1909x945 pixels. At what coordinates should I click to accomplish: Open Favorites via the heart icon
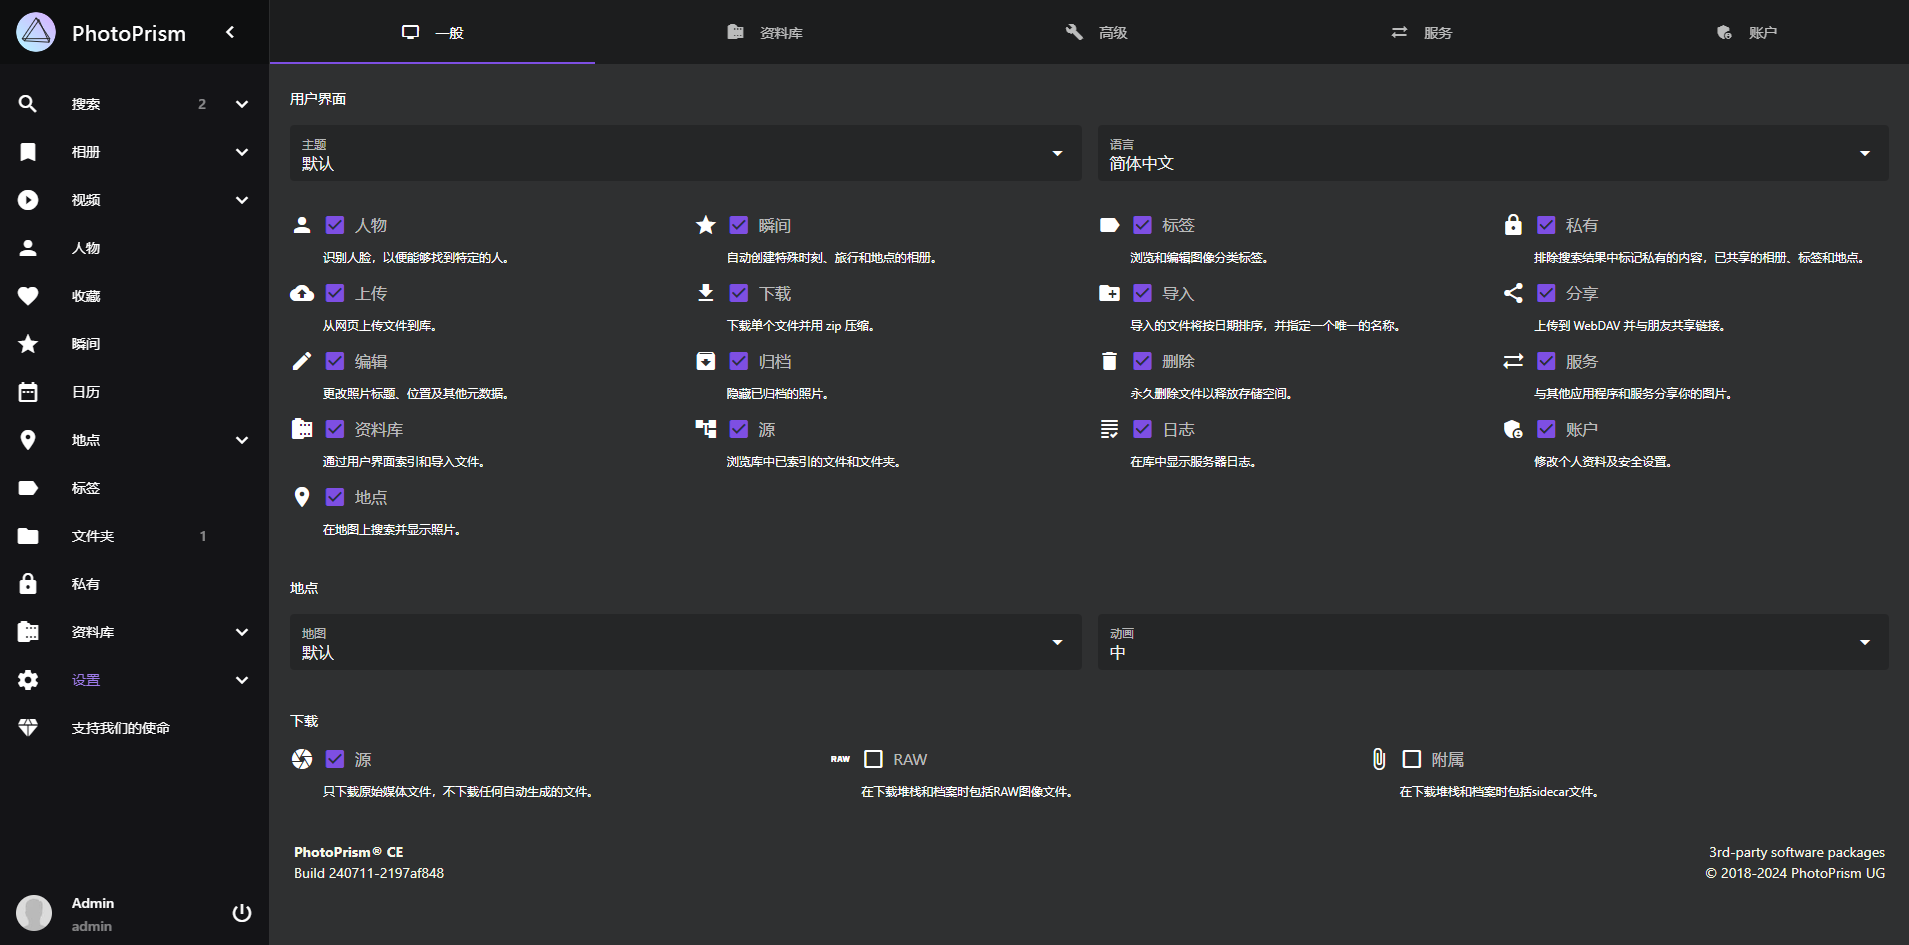[x=28, y=296]
